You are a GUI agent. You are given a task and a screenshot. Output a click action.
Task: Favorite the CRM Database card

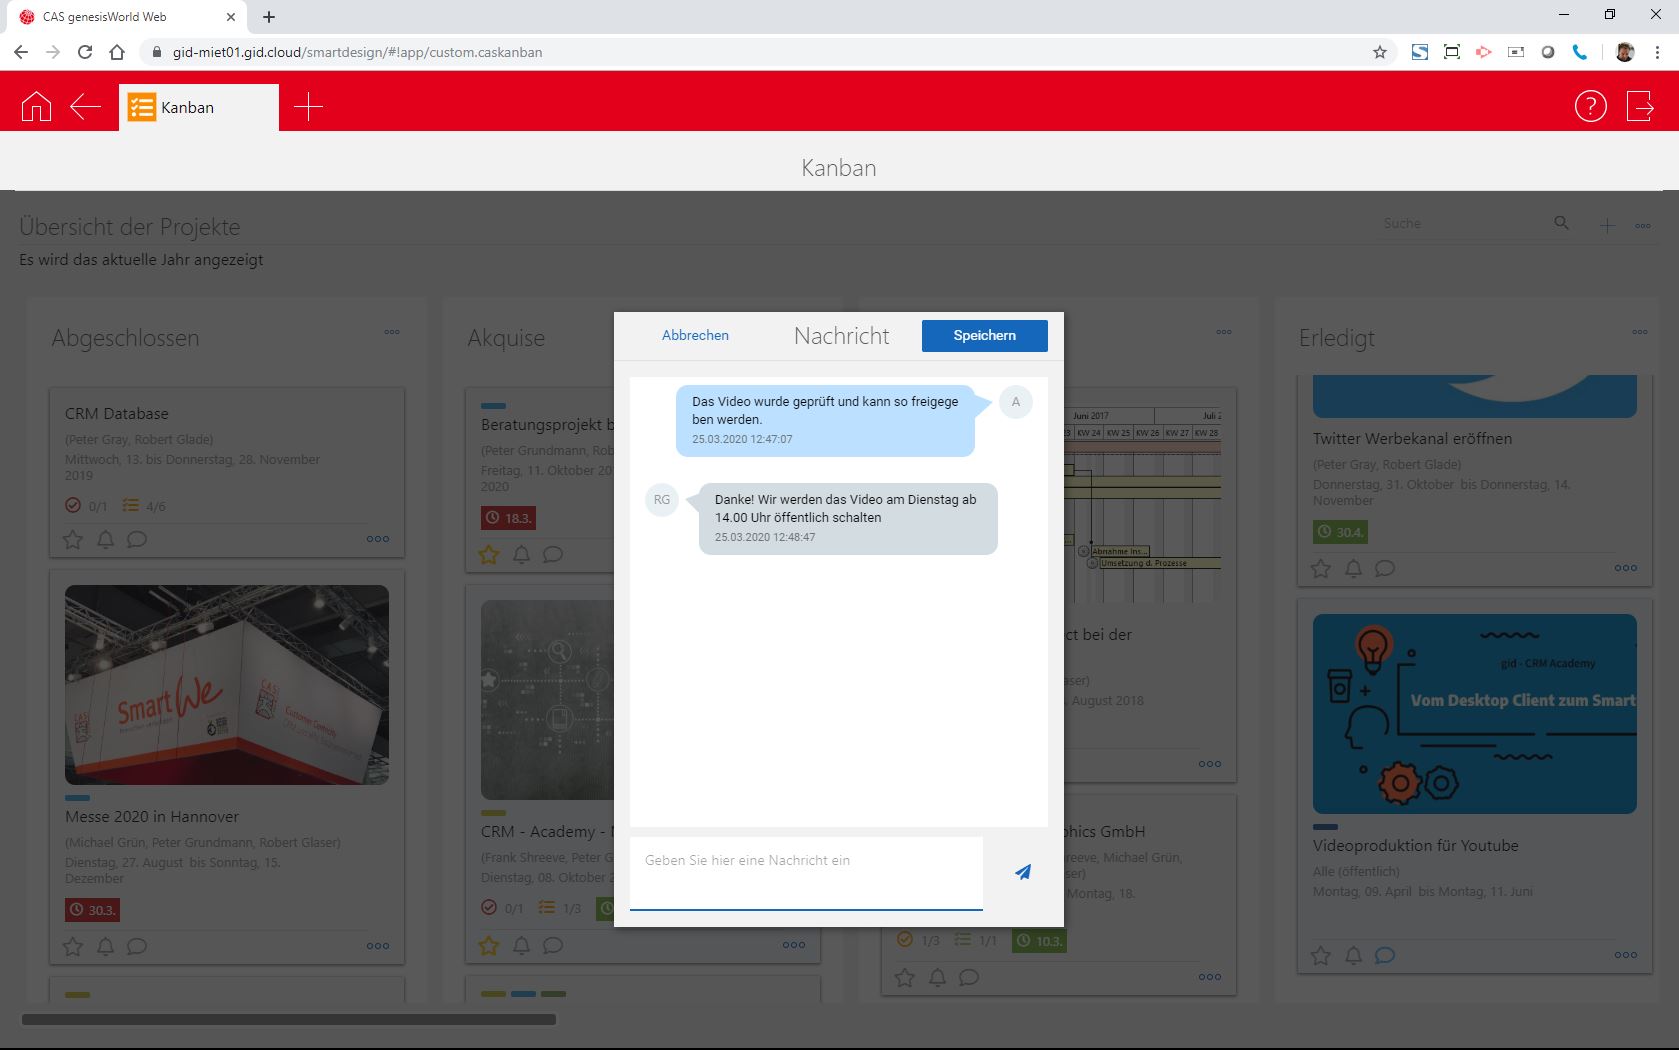73,540
